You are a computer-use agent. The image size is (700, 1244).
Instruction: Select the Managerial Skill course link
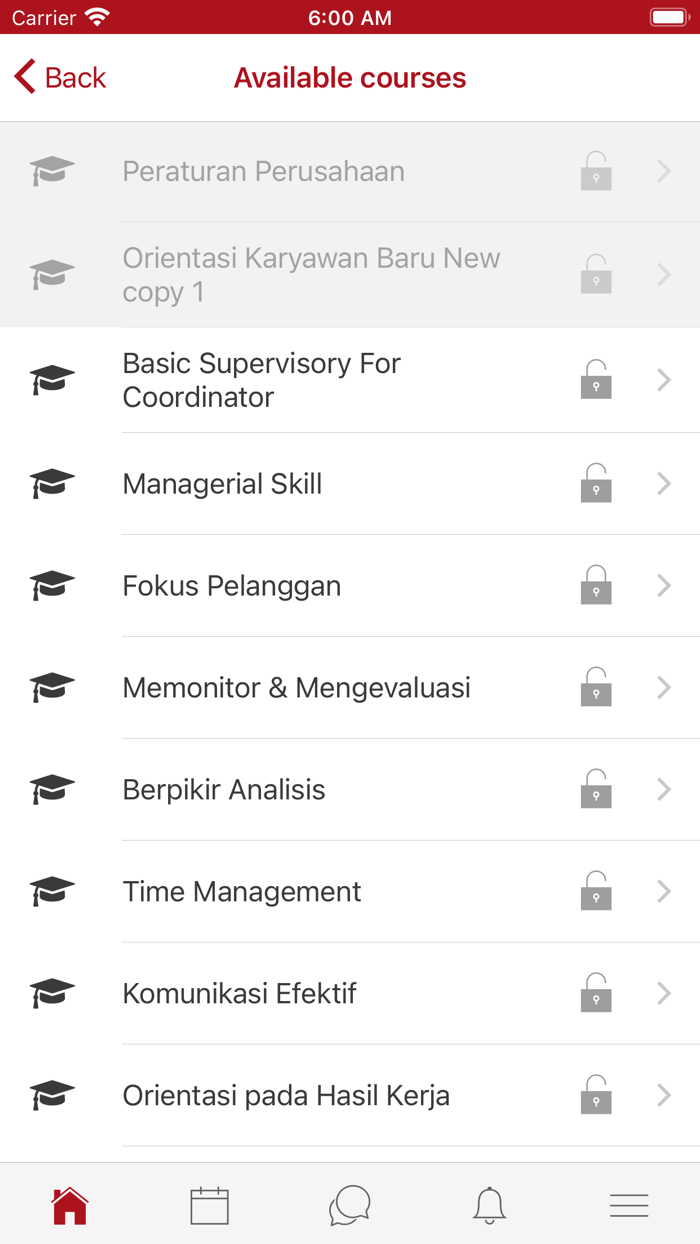(222, 483)
